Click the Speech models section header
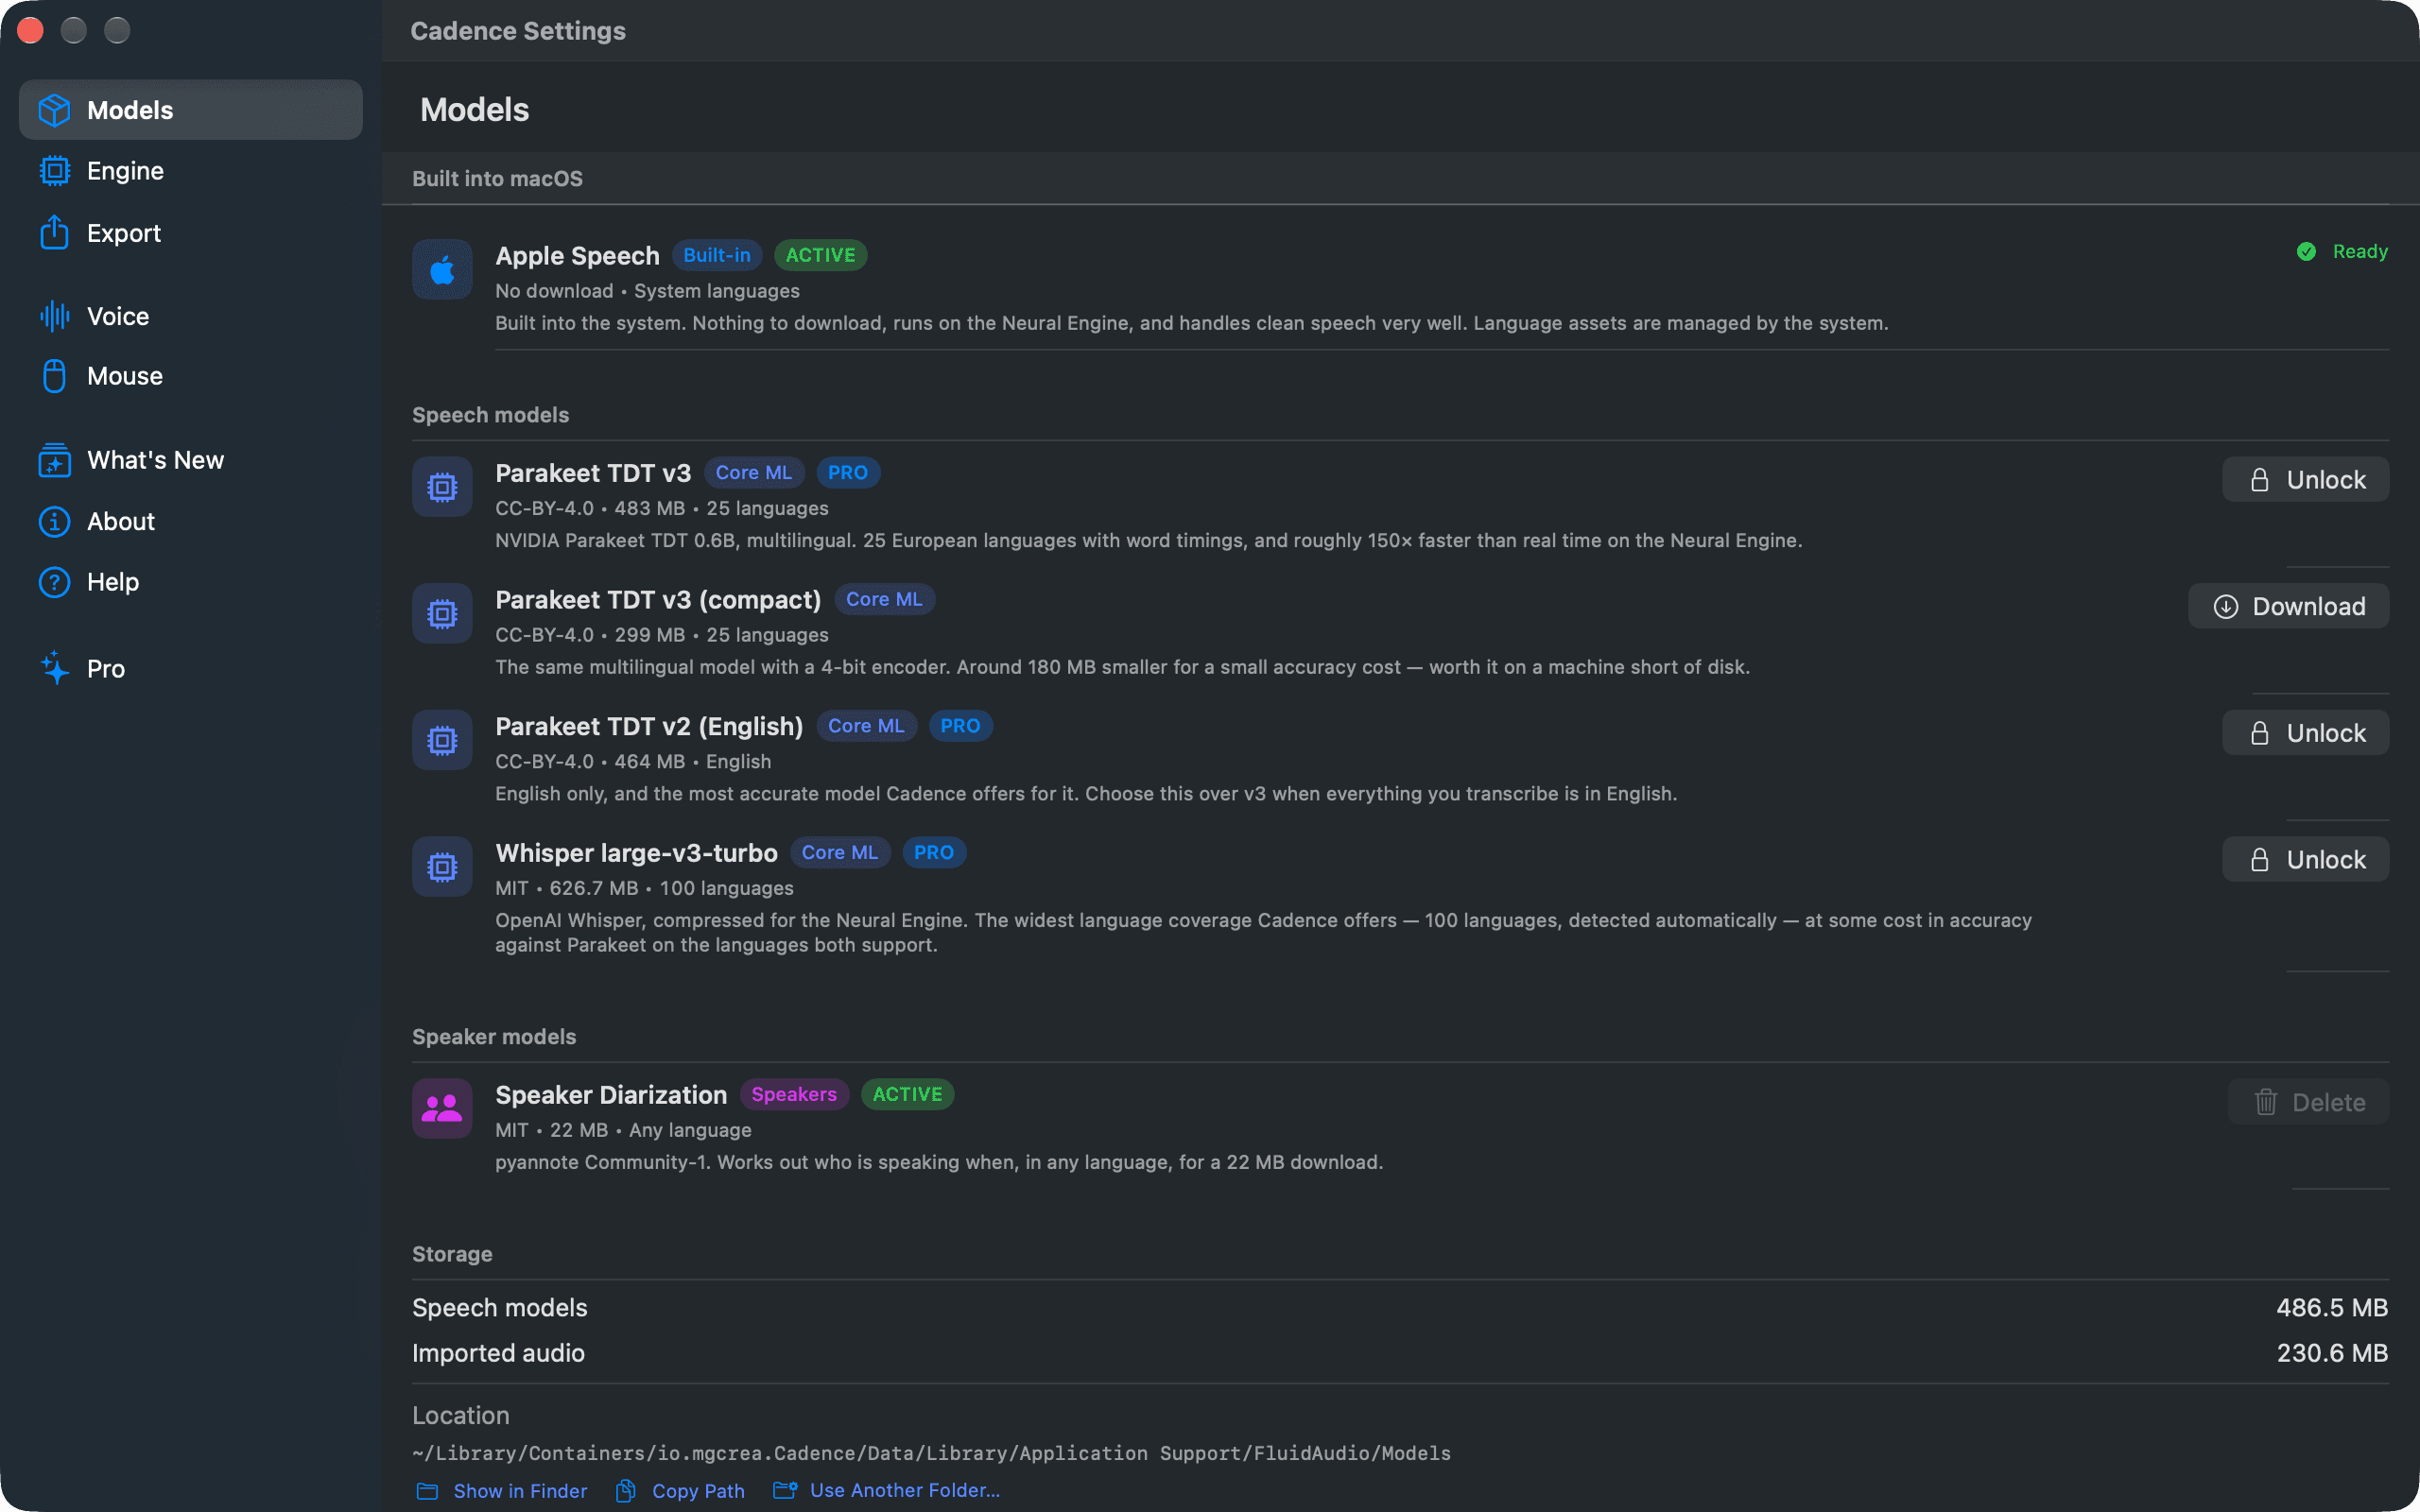This screenshot has height=1512, width=2420. (490, 415)
